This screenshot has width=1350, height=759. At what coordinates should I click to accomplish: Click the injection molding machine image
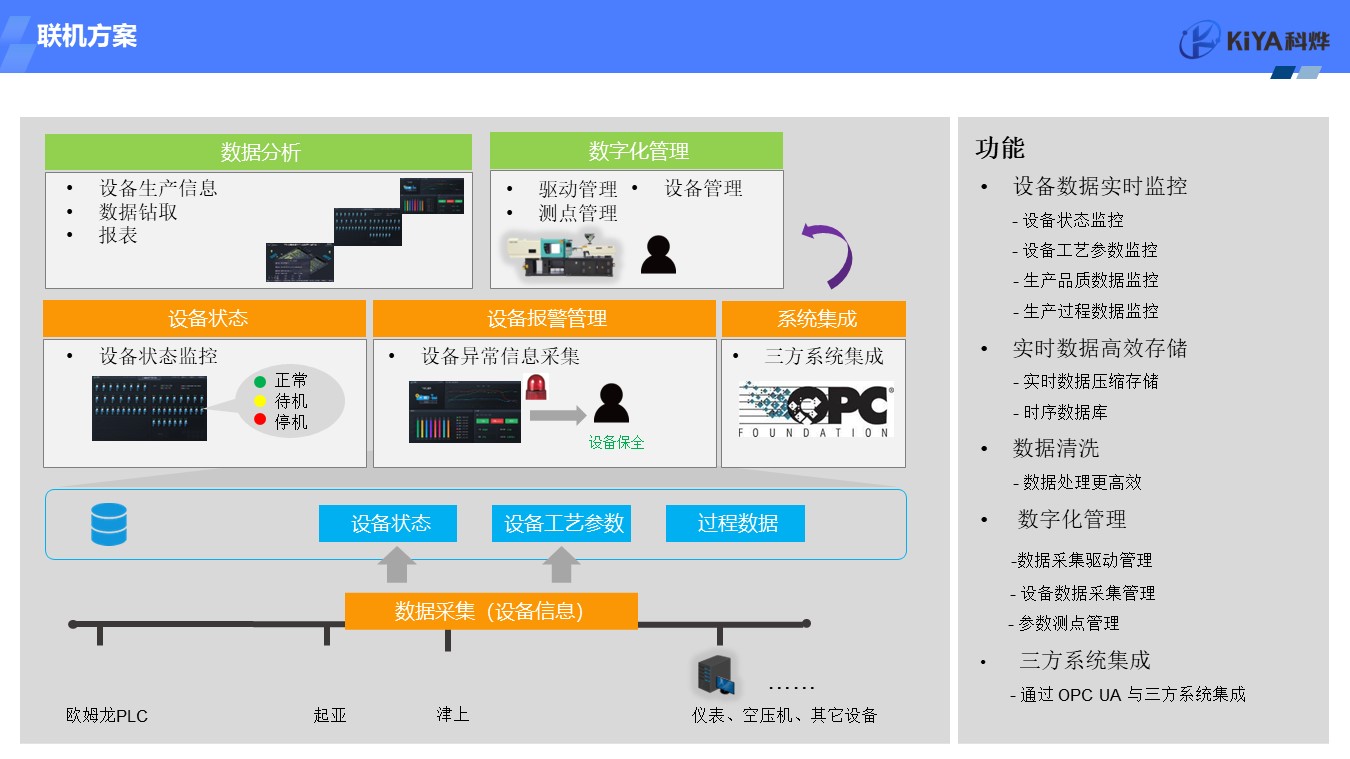(x=560, y=254)
